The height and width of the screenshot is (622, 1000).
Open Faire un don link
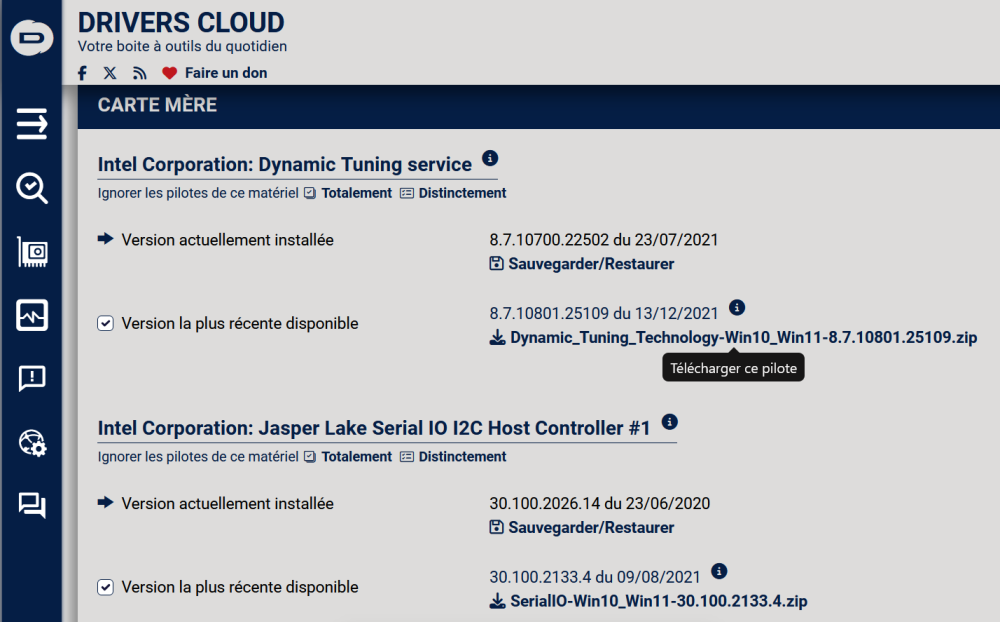point(226,73)
